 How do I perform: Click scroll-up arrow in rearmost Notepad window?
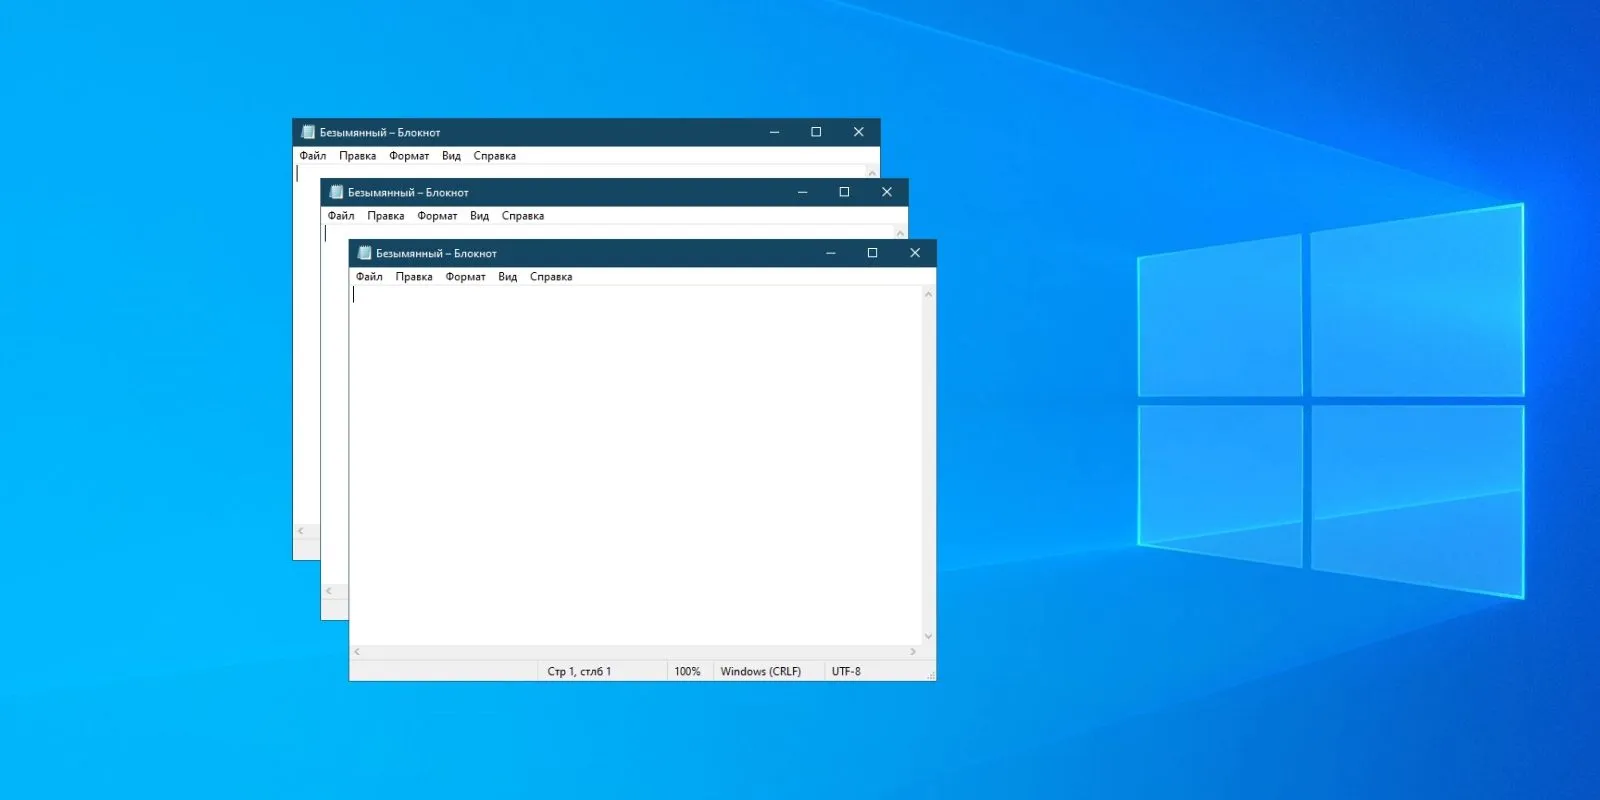[872, 172]
